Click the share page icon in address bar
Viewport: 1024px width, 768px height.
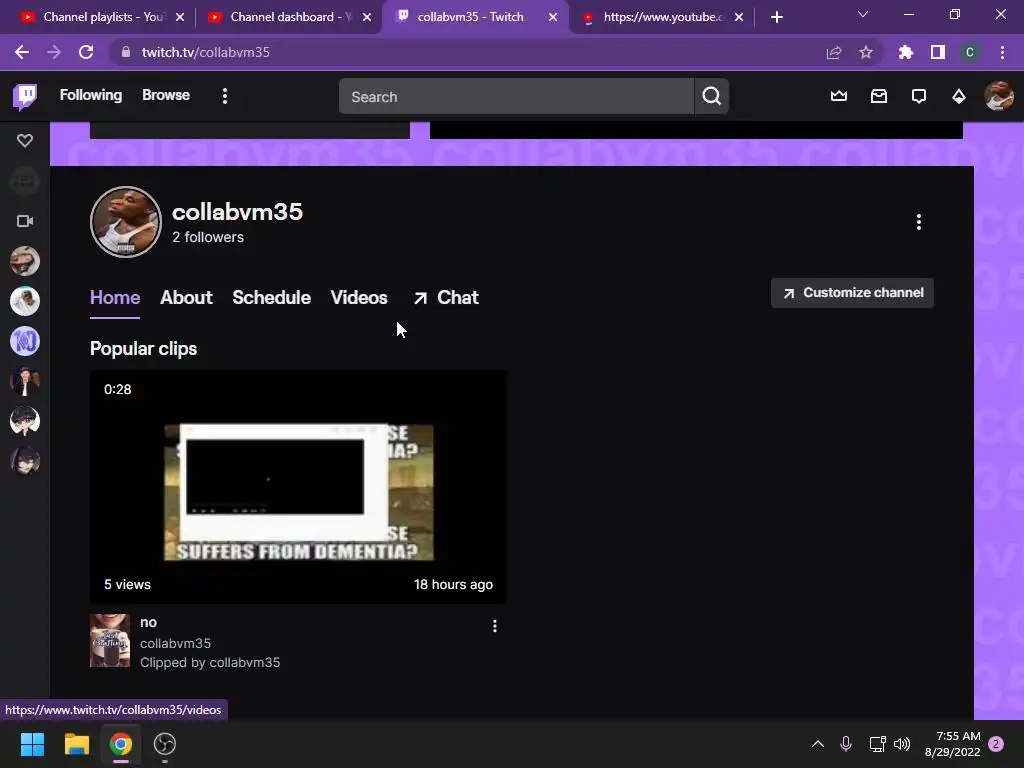tap(834, 52)
